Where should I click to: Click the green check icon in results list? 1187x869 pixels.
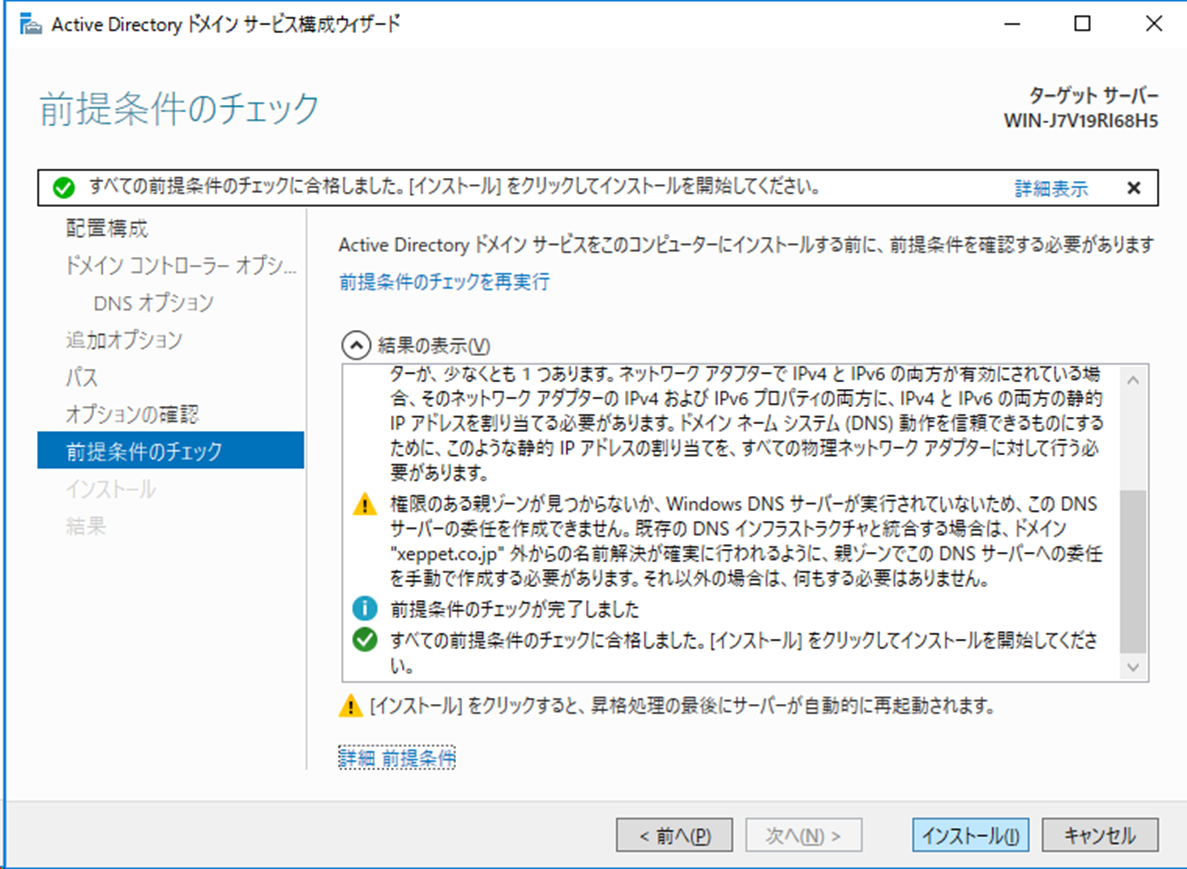click(x=365, y=640)
